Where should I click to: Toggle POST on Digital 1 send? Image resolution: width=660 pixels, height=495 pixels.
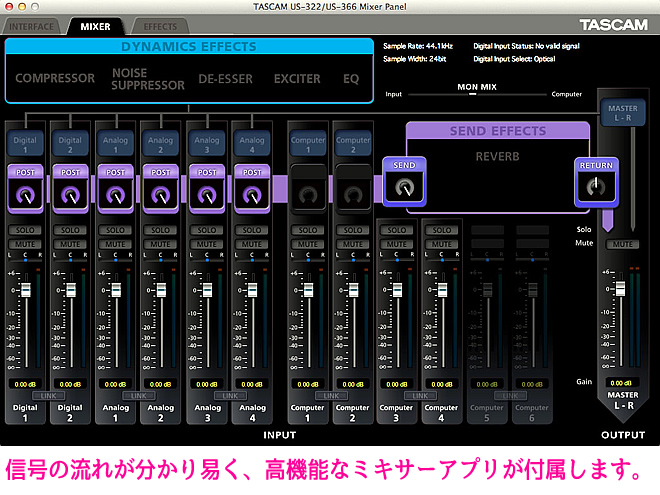25,172
